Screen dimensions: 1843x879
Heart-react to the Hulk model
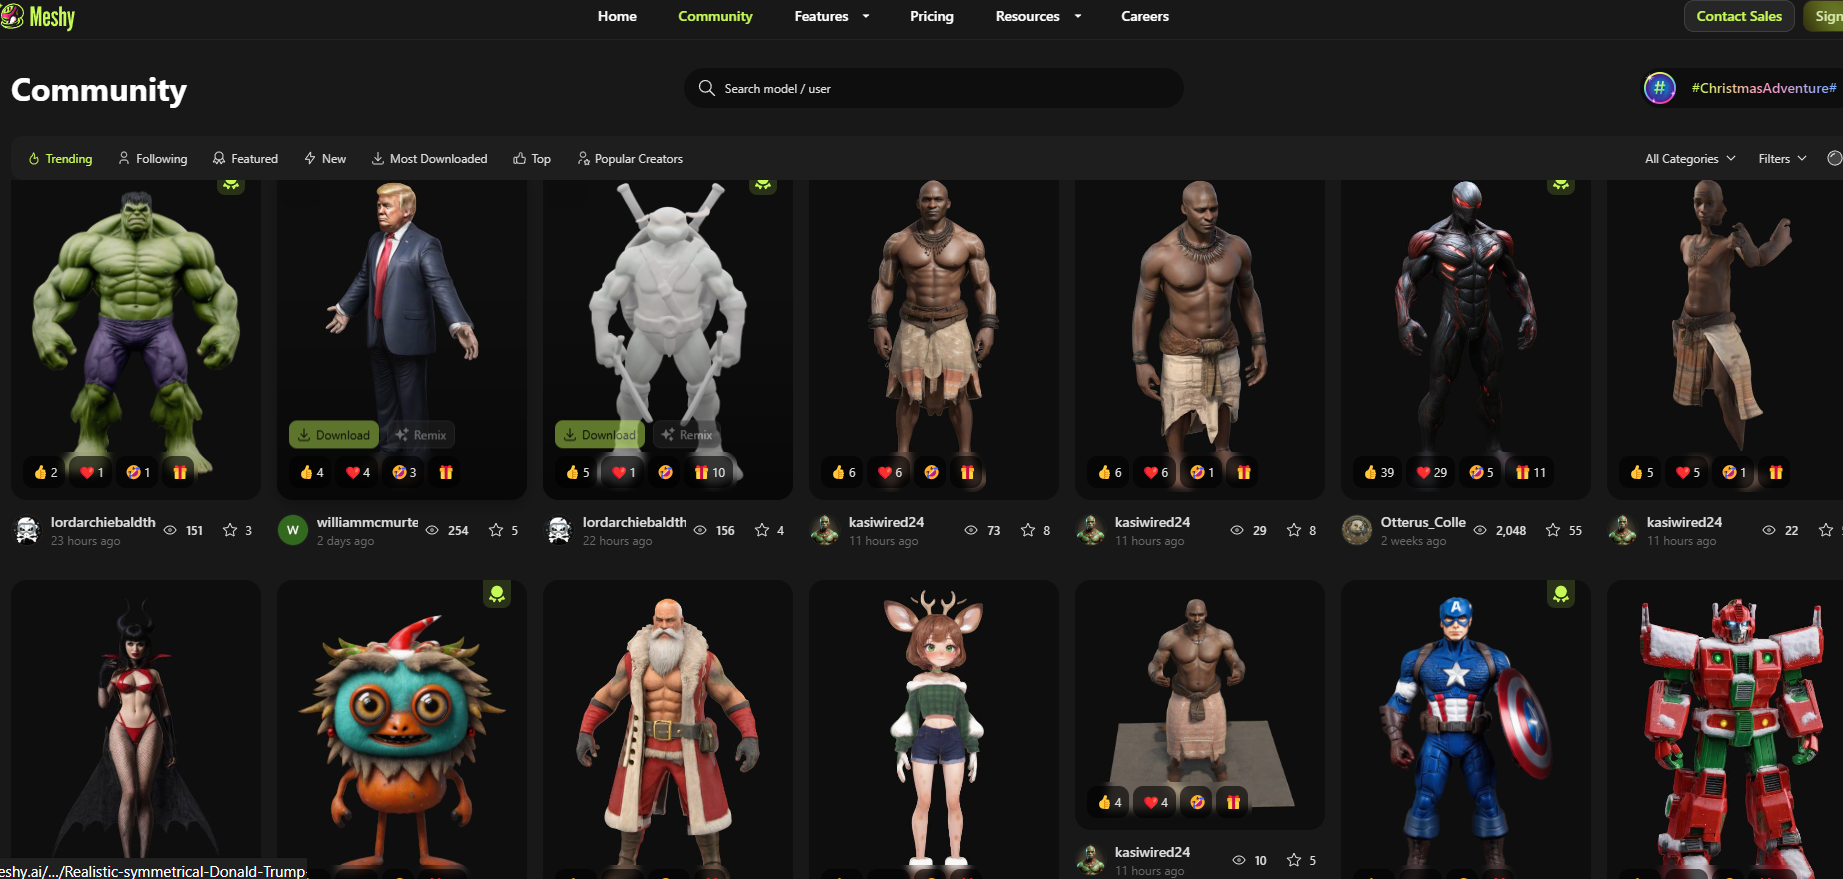click(x=92, y=472)
